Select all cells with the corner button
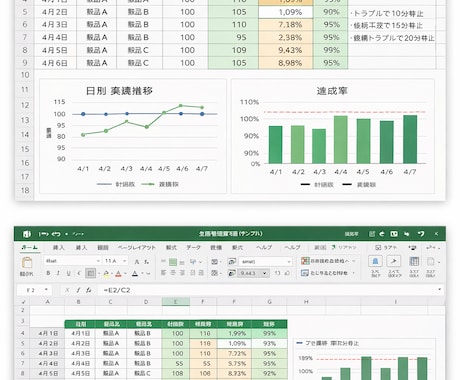Viewport: 460px width, 380px height. point(23,302)
